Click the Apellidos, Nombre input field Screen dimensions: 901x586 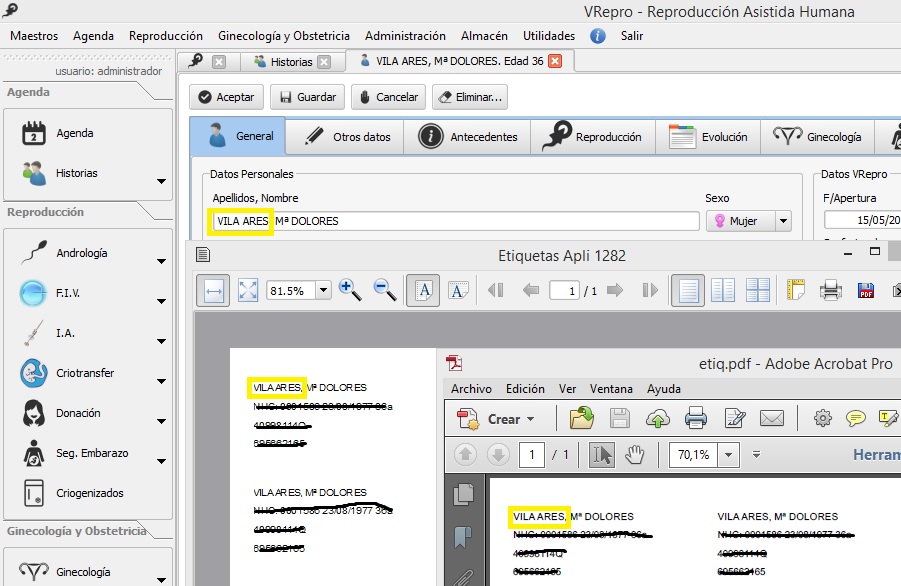(456, 221)
